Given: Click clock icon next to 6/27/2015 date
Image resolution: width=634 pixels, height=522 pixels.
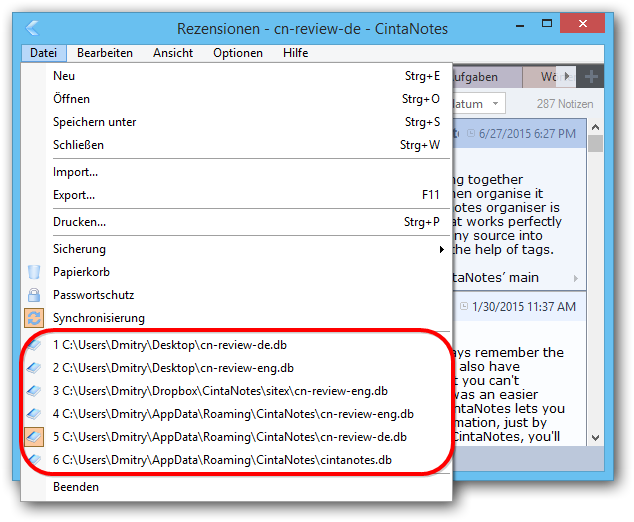Looking at the screenshot, I should 471,133.
